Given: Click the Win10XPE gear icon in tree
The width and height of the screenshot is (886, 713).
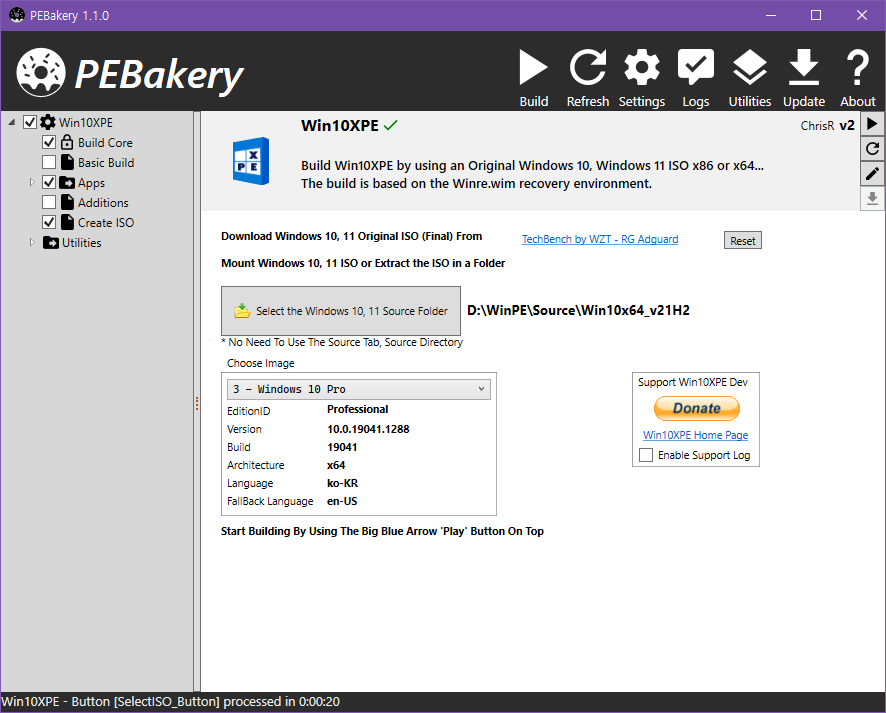Looking at the screenshot, I should tap(48, 122).
